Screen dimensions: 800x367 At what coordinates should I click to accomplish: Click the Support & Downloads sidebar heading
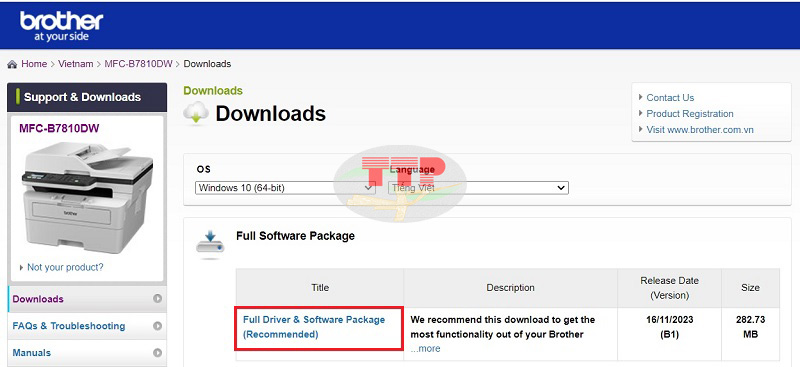tap(87, 97)
